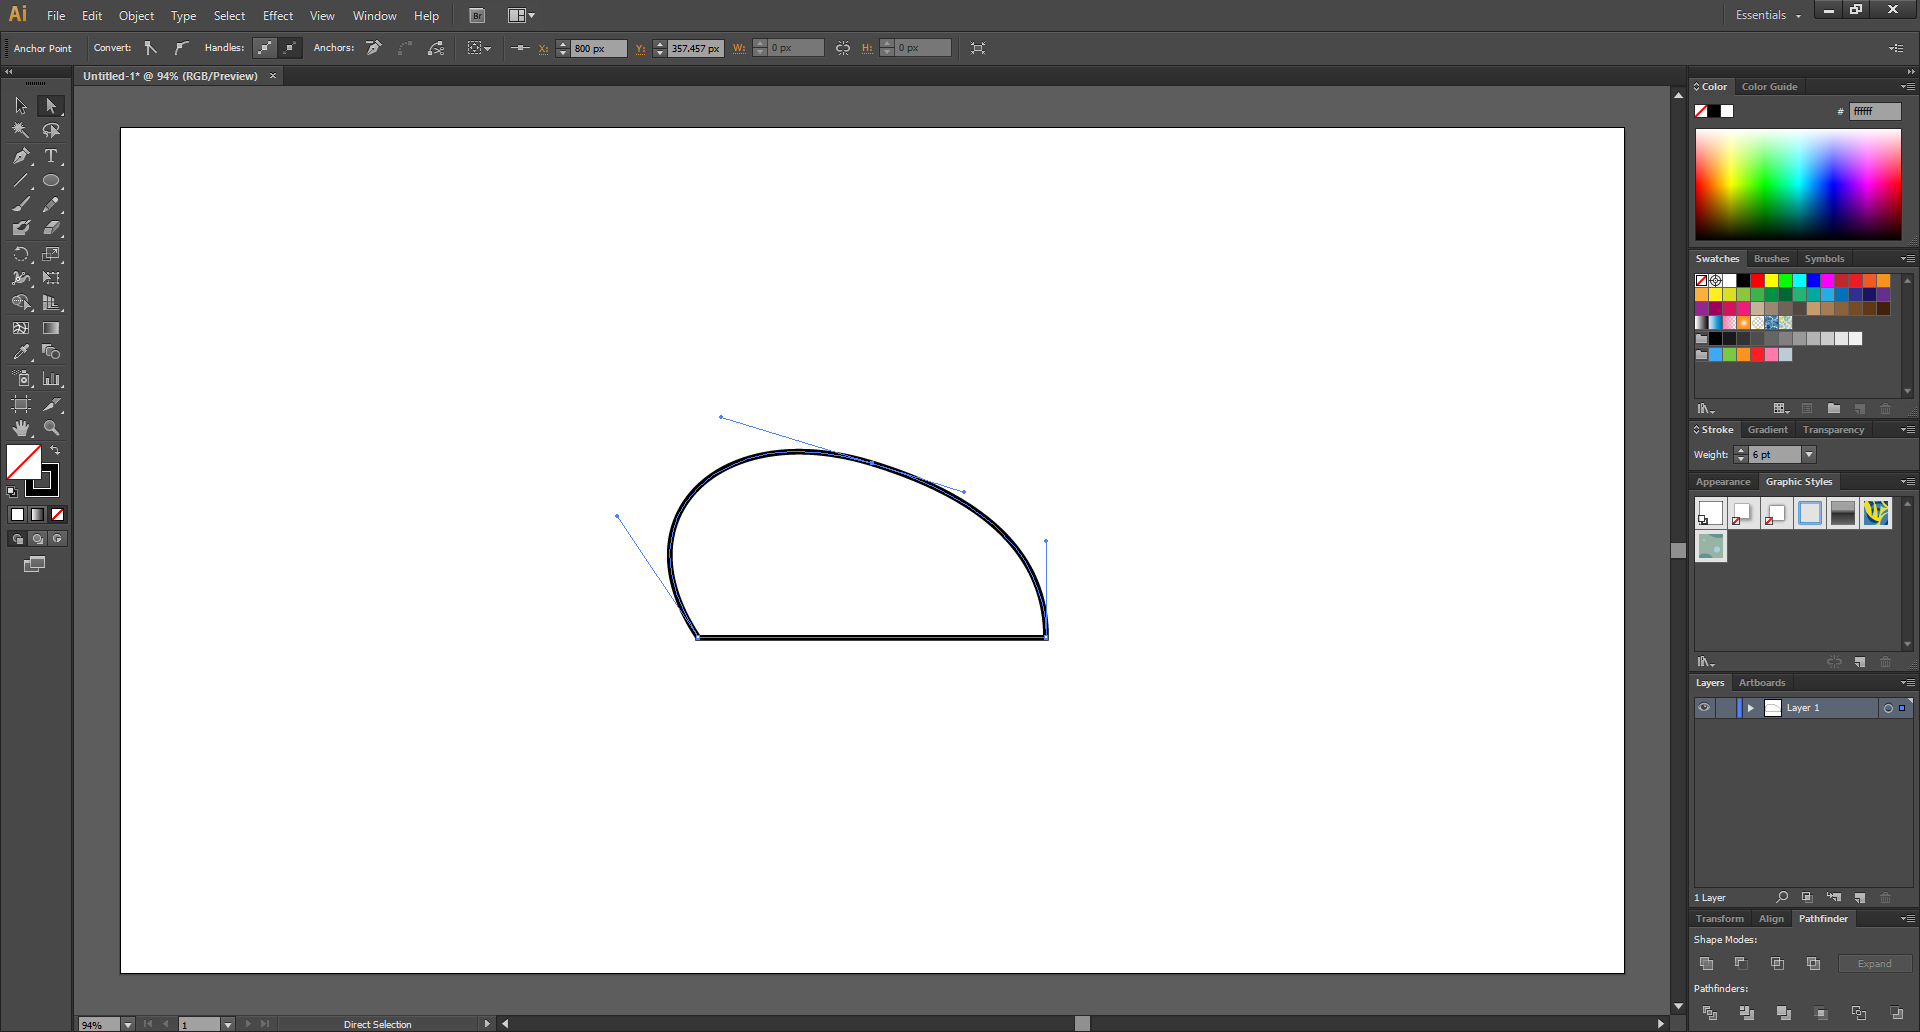The height and width of the screenshot is (1032, 1920).
Task: Set paint mode to None
Action: point(57,514)
